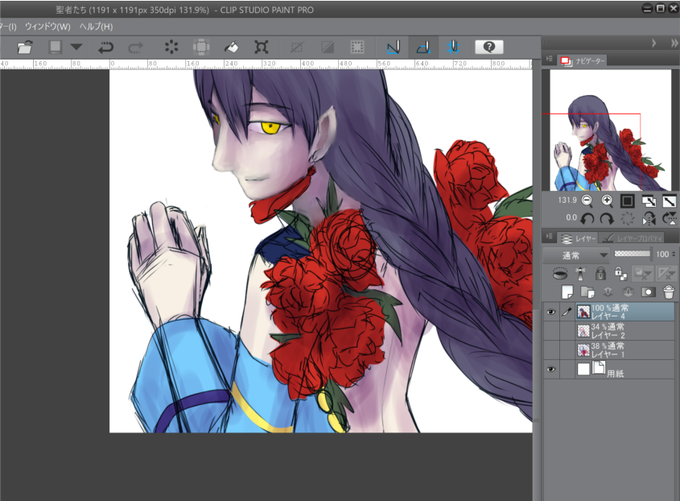Image resolution: width=680 pixels, height=501 pixels.
Task: Click the white 用紙 paper color swatch
Action: (x=584, y=370)
